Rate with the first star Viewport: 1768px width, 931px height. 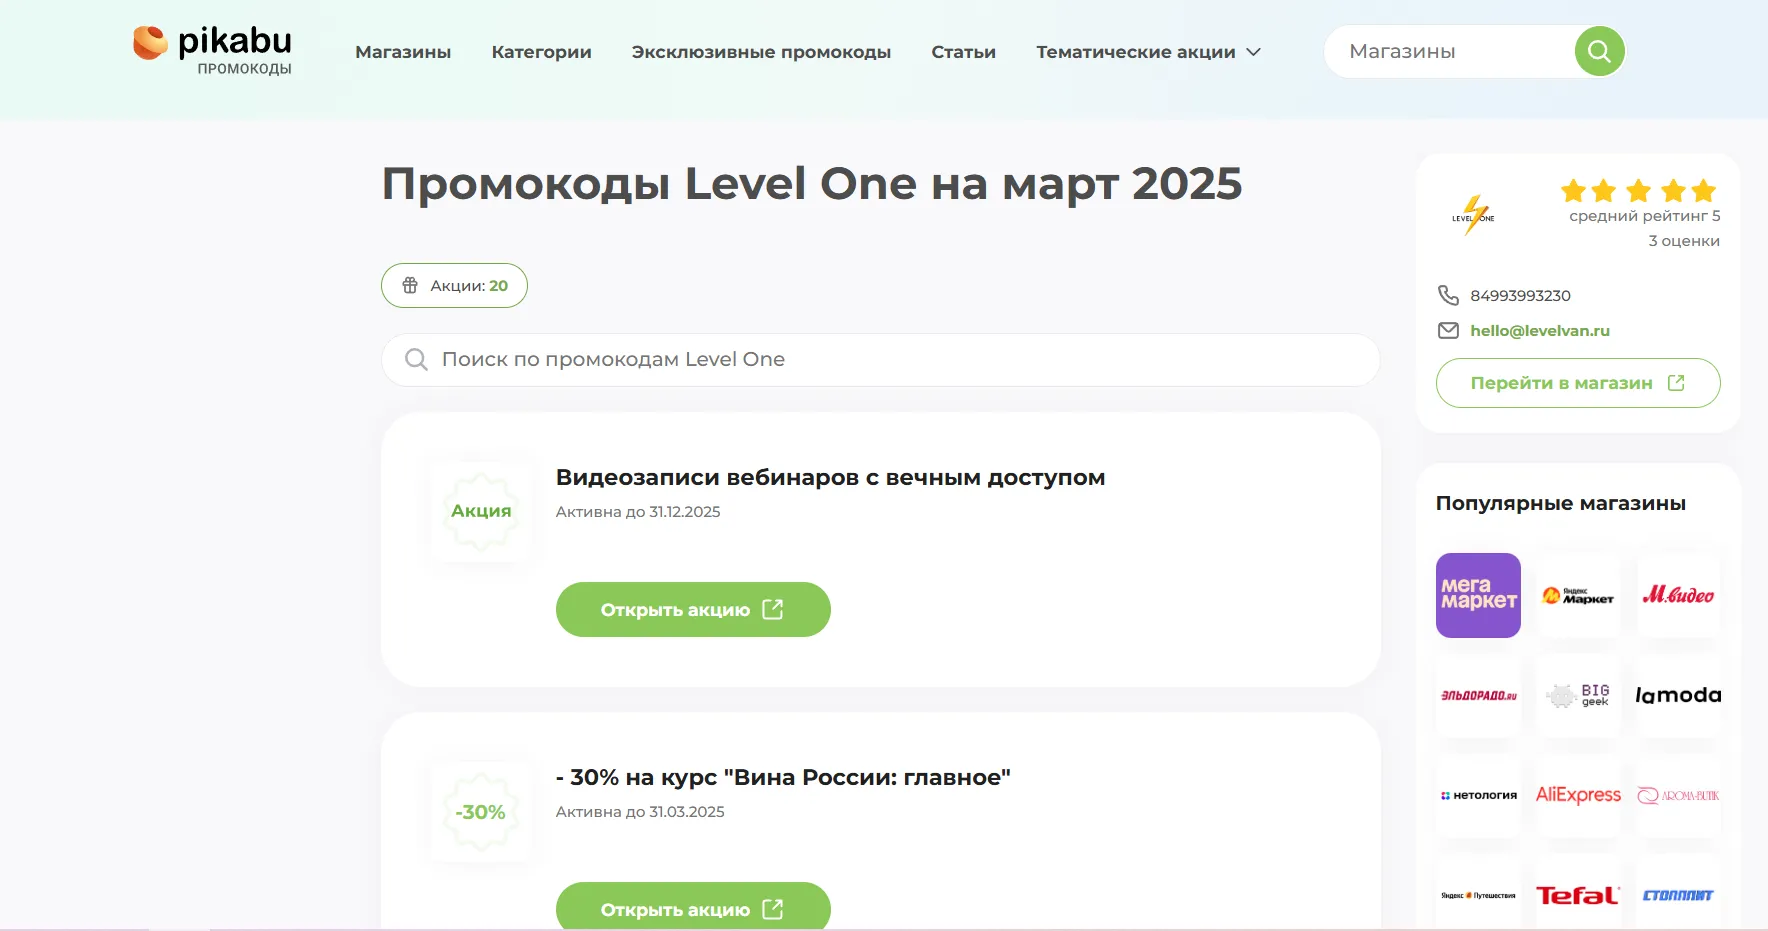tap(1574, 190)
